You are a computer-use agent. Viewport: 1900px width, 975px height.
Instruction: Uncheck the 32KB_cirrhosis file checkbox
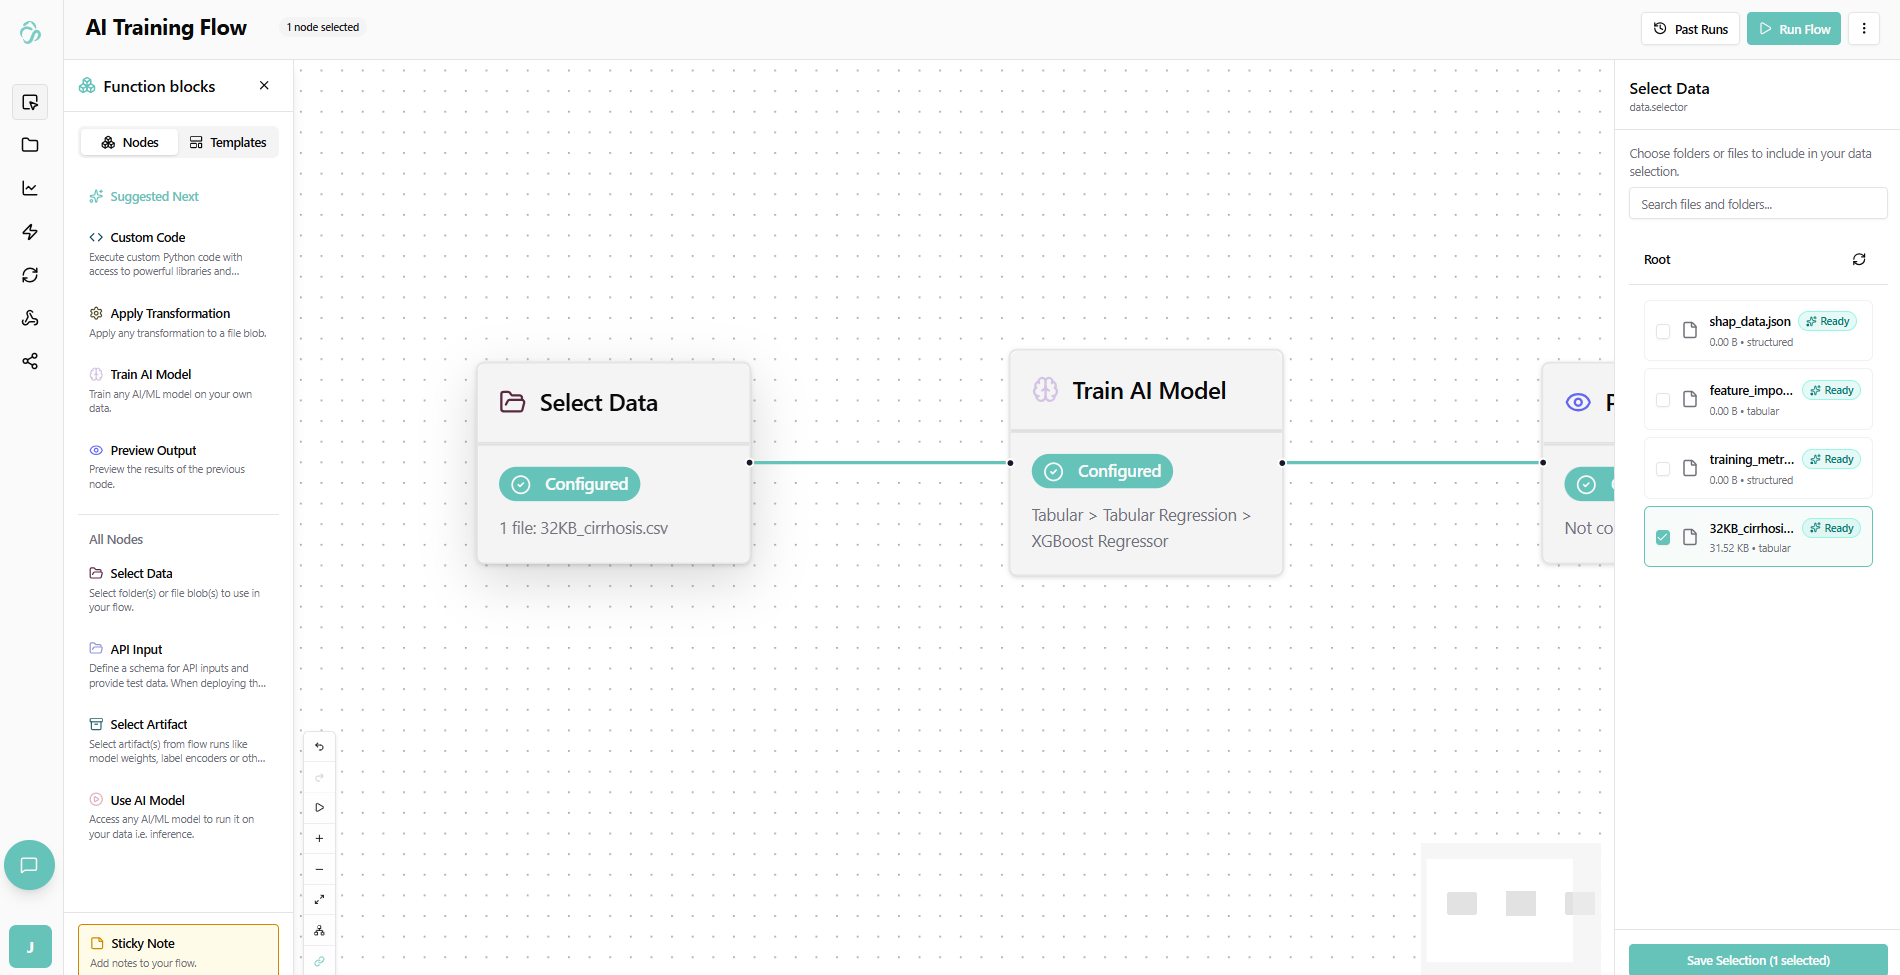pyautogui.click(x=1663, y=537)
